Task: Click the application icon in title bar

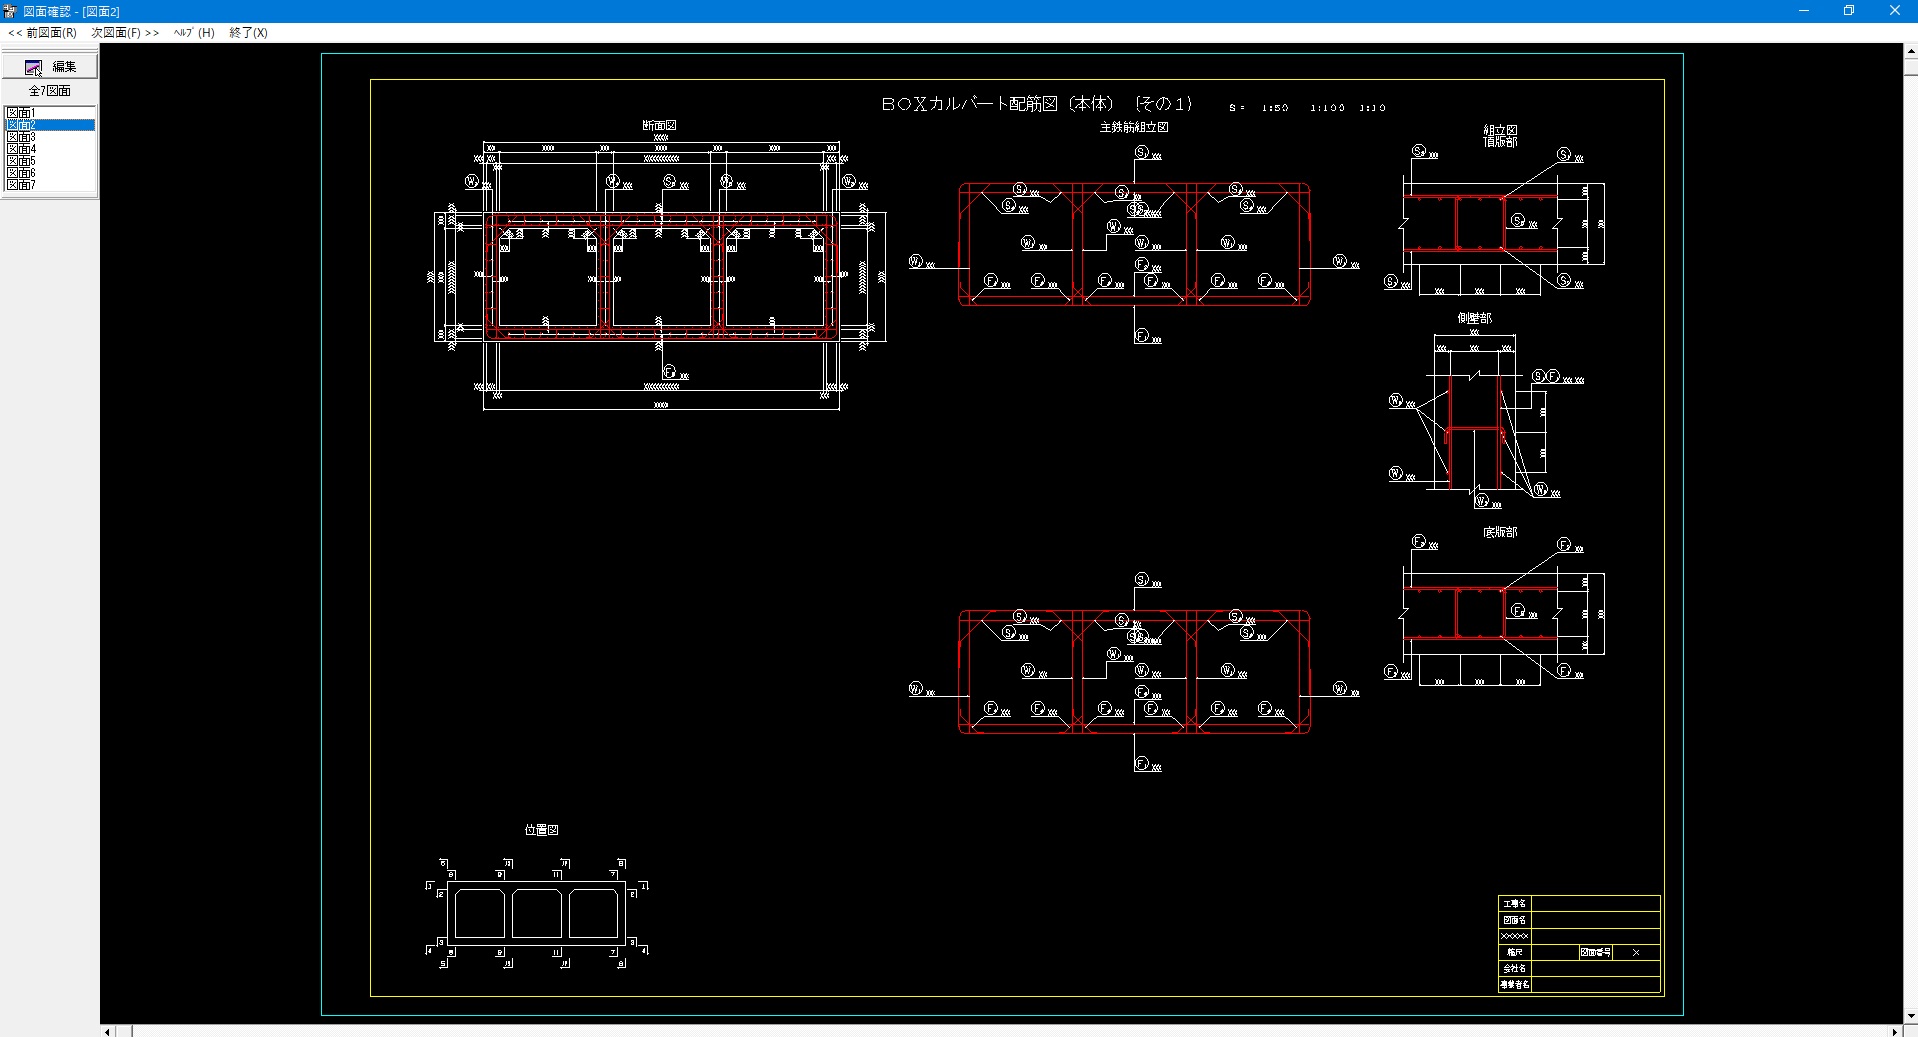Action: tap(10, 11)
